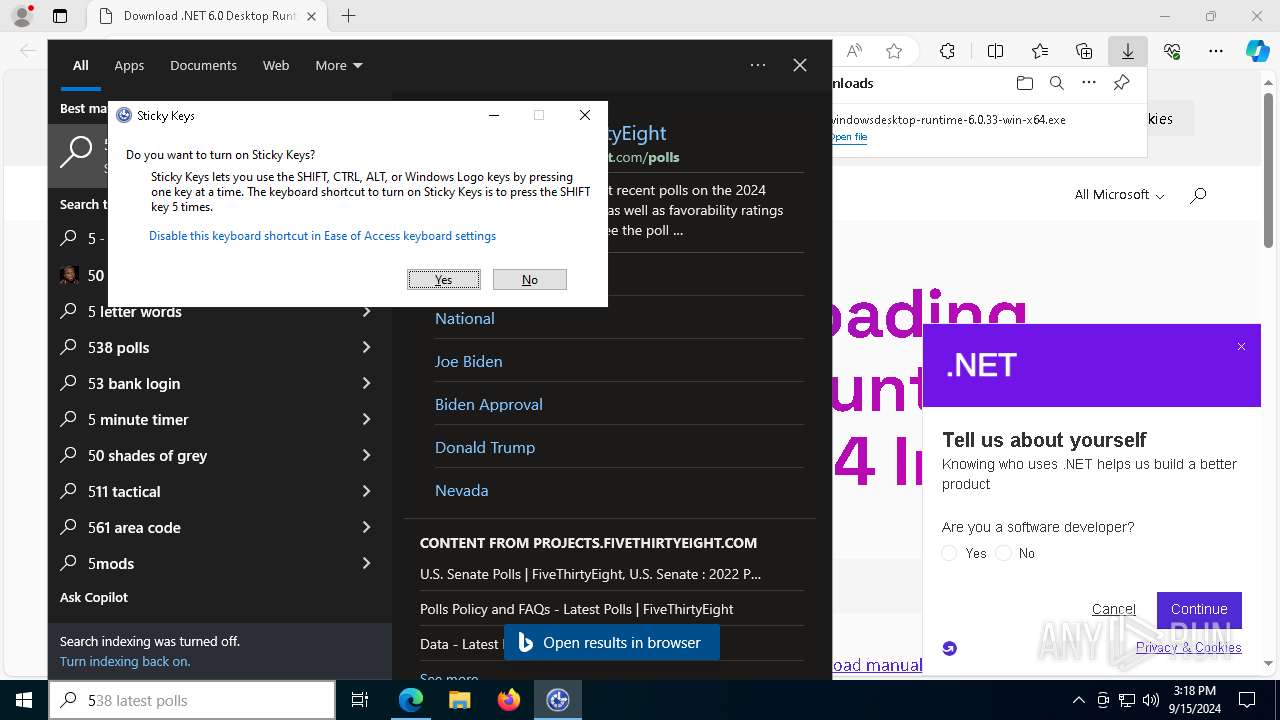Expand 5 letter words suggestion arrow
1280x720 pixels.
[367, 311]
